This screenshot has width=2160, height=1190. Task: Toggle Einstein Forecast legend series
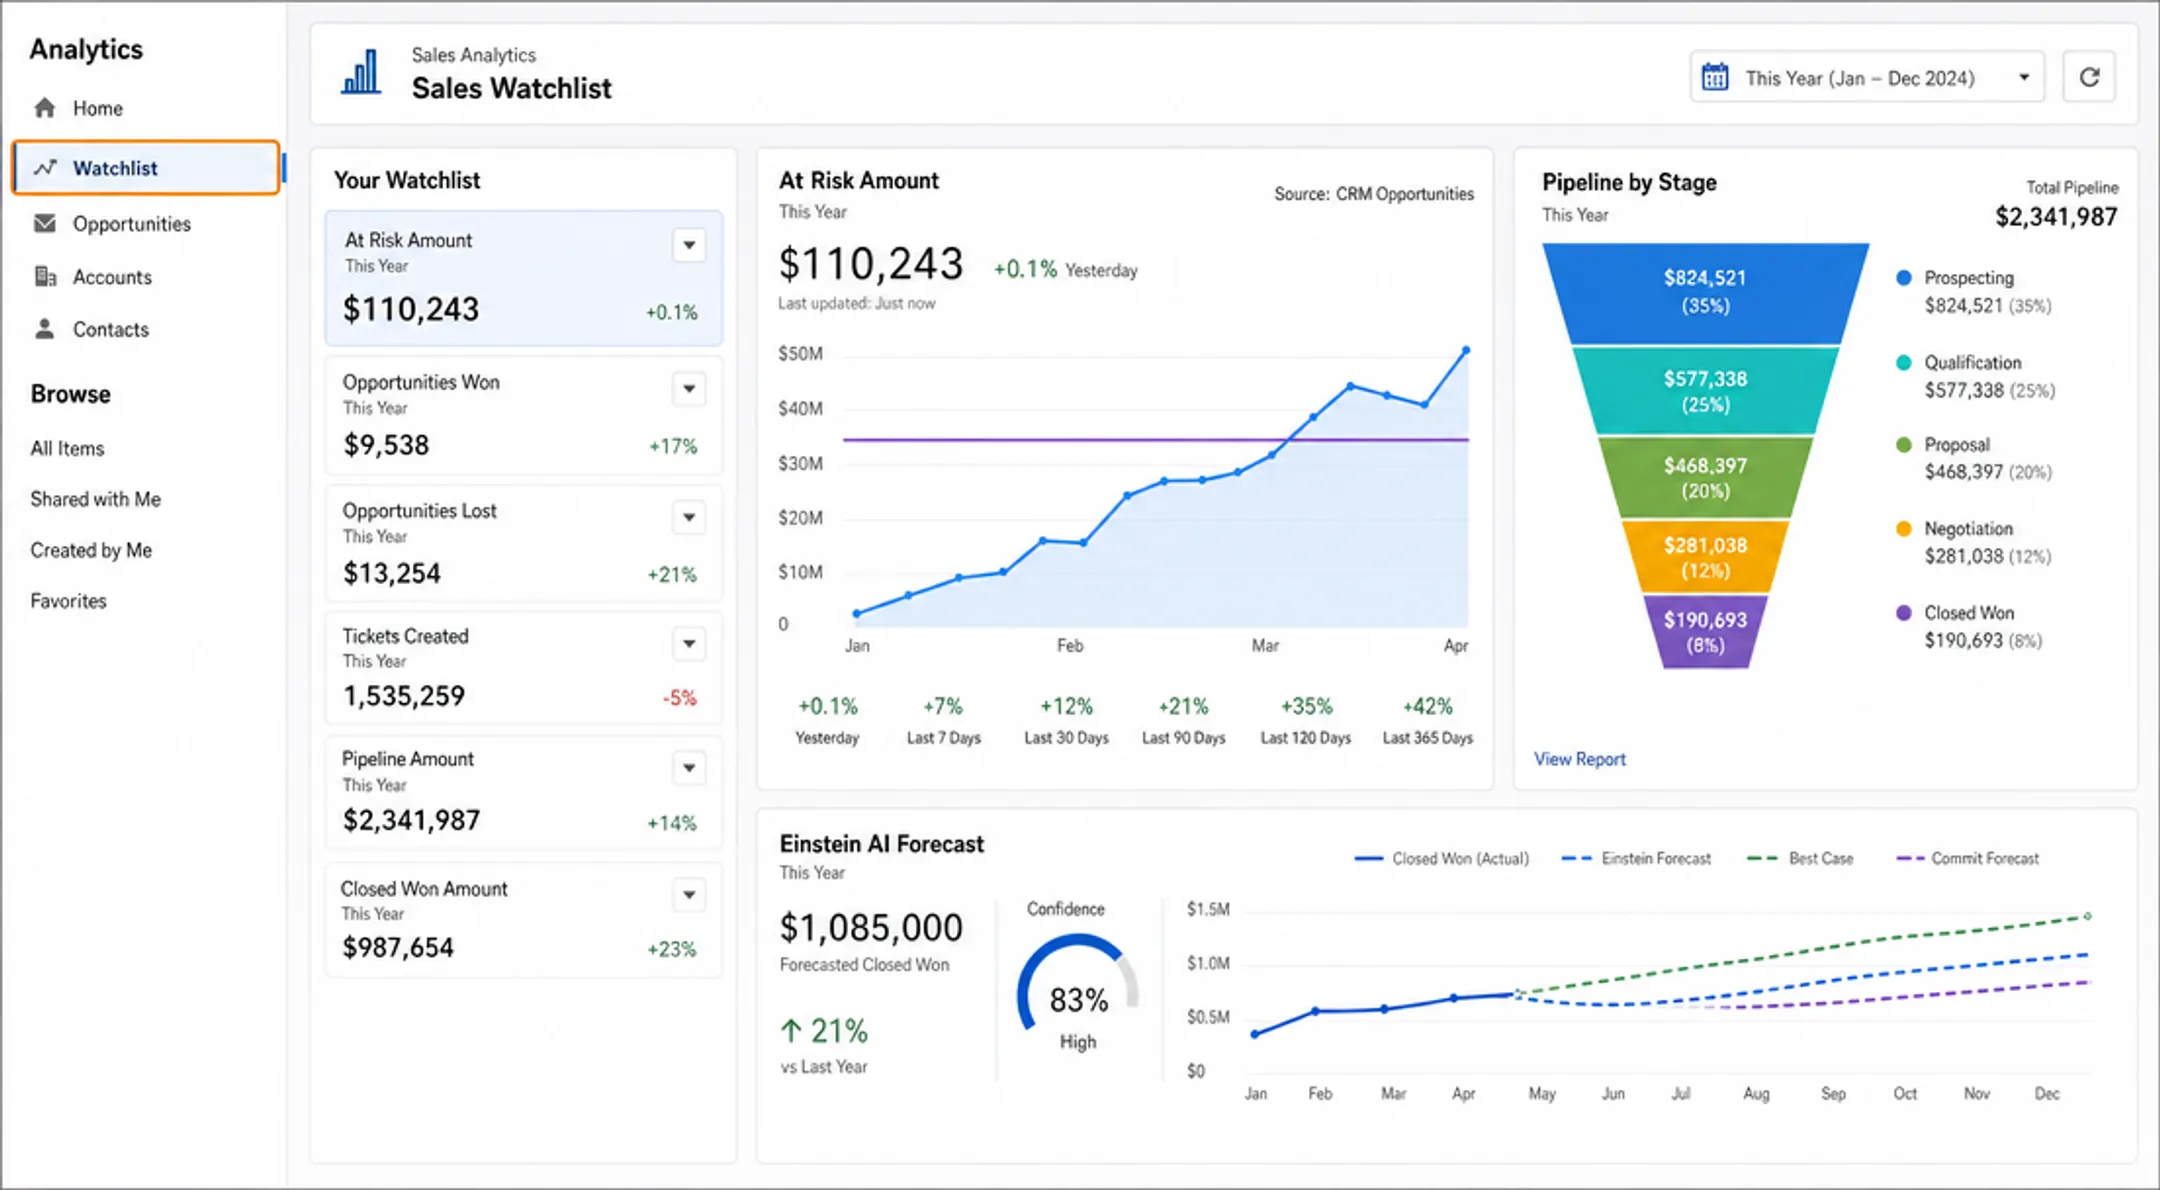1636,858
